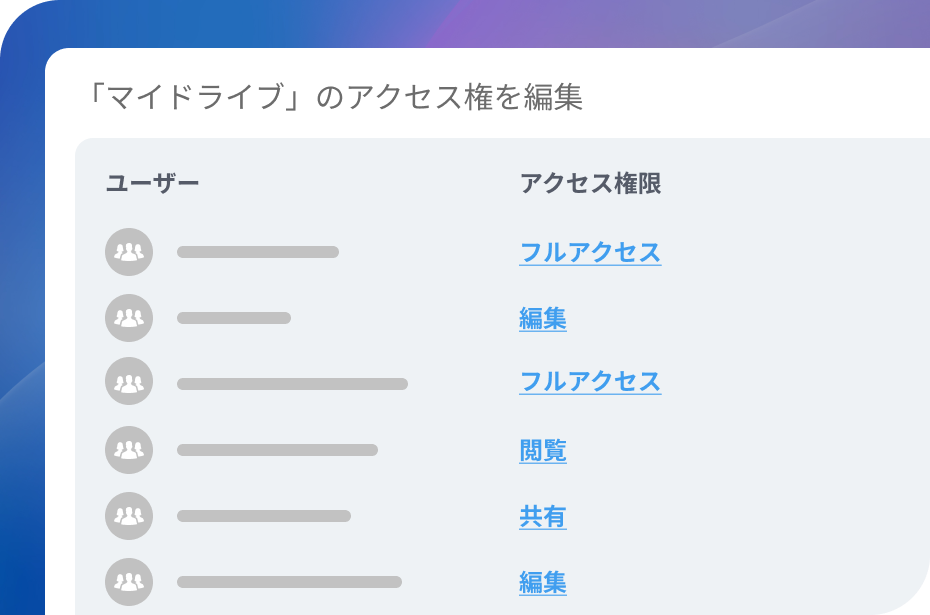The image size is (930, 615).
Task: Click the user name in the third row
Action: (x=292, y=383)
